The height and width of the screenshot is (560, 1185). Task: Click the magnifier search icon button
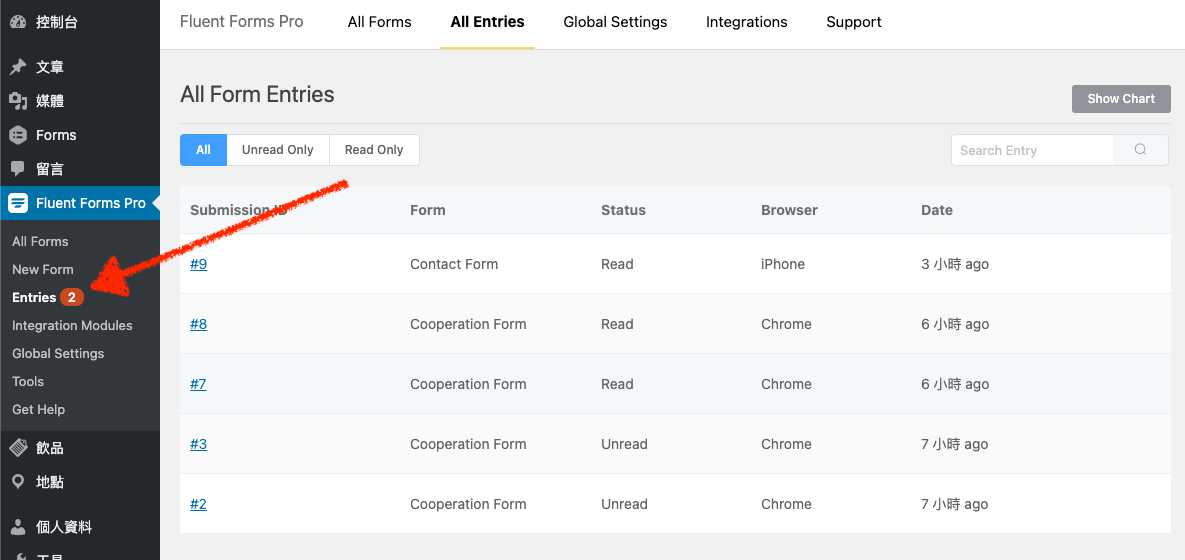click(1140, 150)
